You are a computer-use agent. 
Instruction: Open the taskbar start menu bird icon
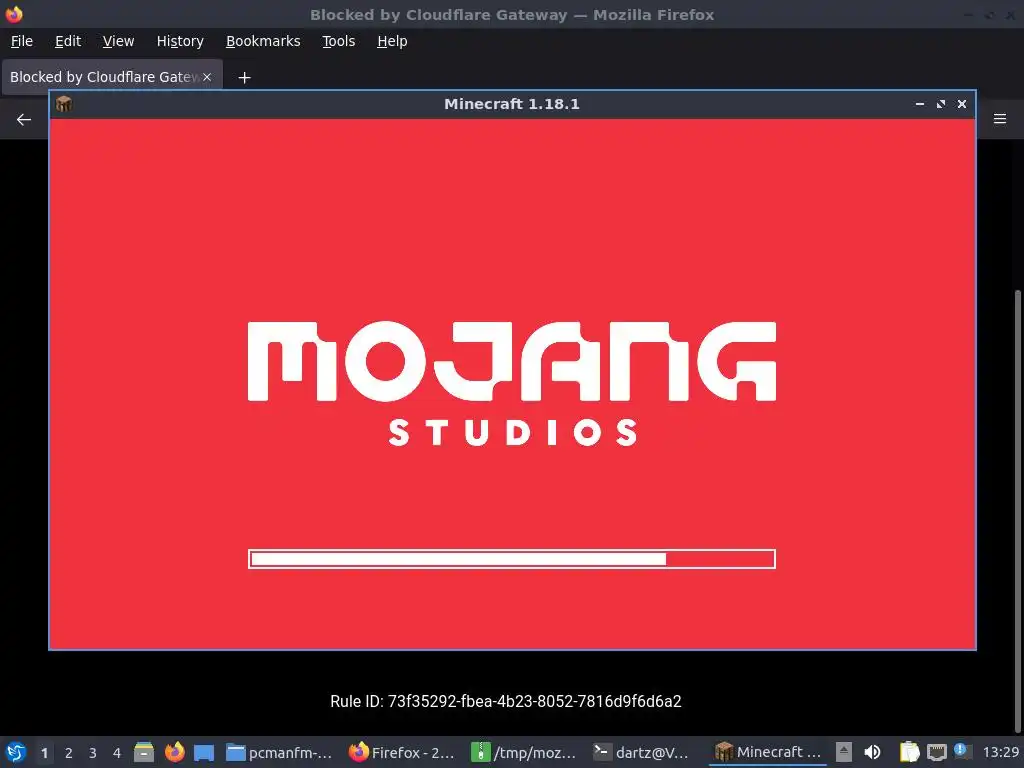(16, 752)
